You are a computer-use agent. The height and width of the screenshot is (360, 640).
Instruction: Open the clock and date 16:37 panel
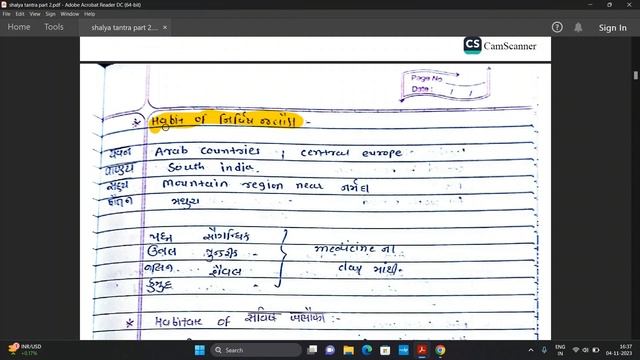coord(619,350)
